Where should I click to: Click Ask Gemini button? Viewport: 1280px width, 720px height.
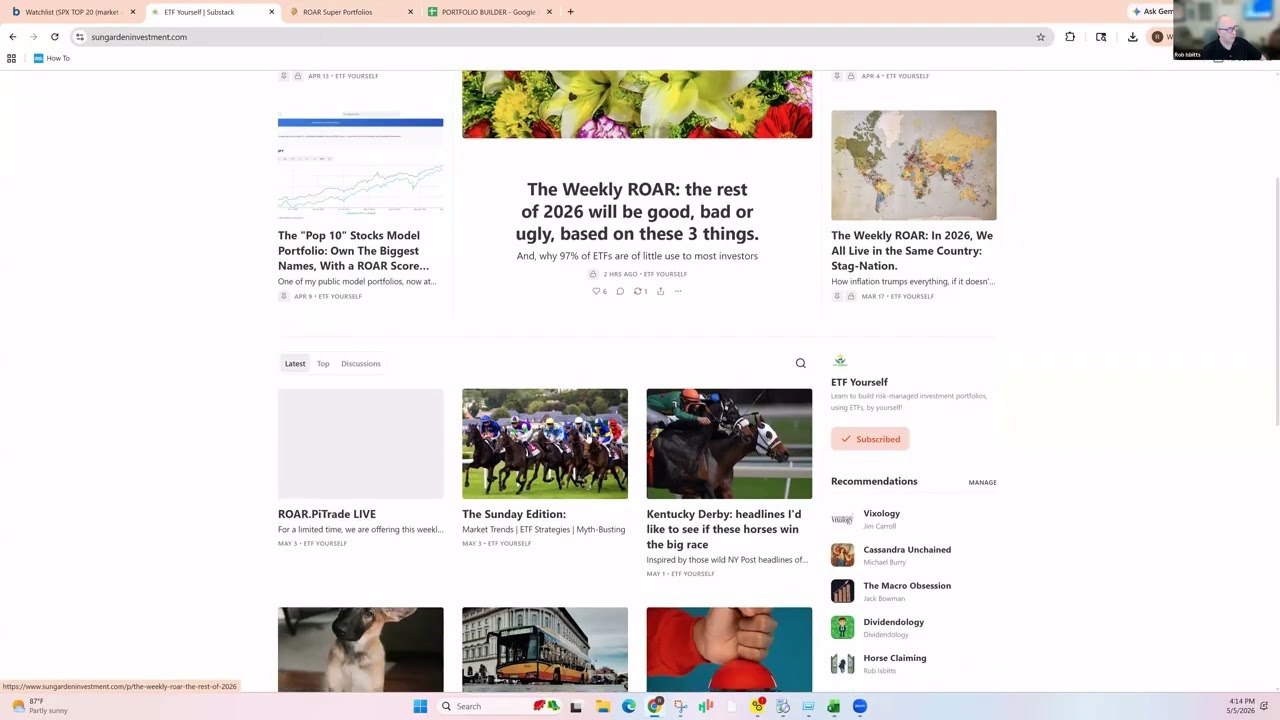pyautogui.click(x=1152, y=12)
